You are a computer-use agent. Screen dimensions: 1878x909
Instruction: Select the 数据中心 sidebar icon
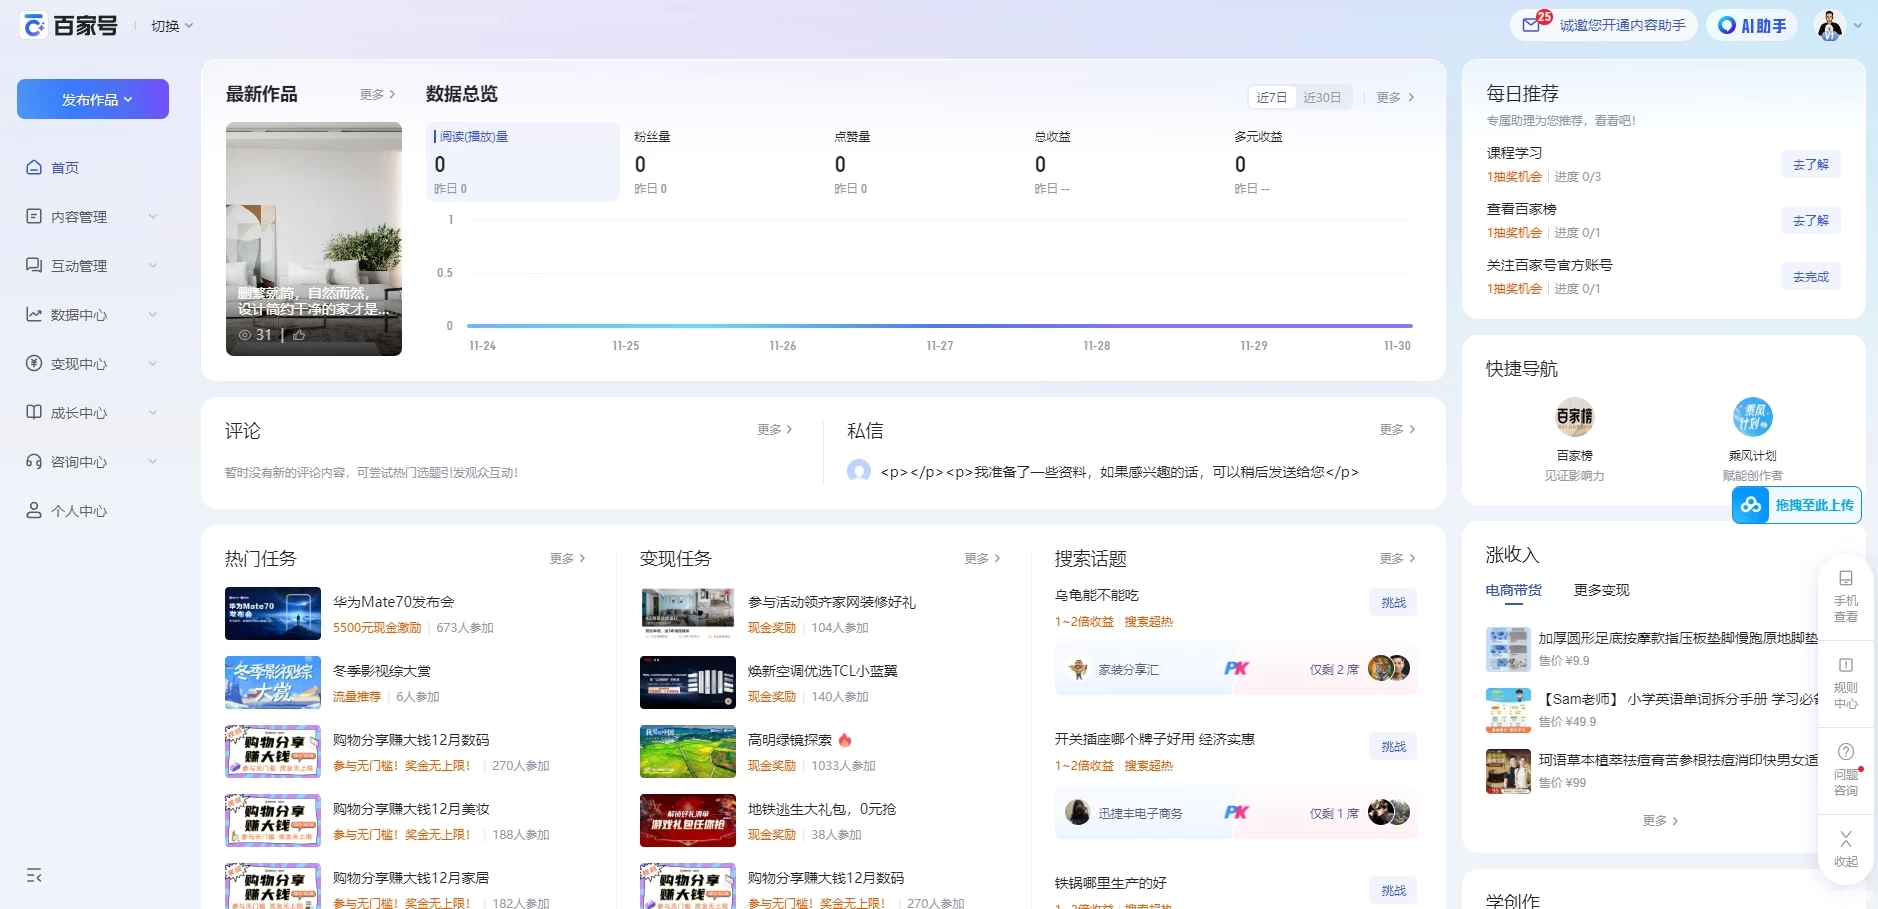(x=33, y=314)
